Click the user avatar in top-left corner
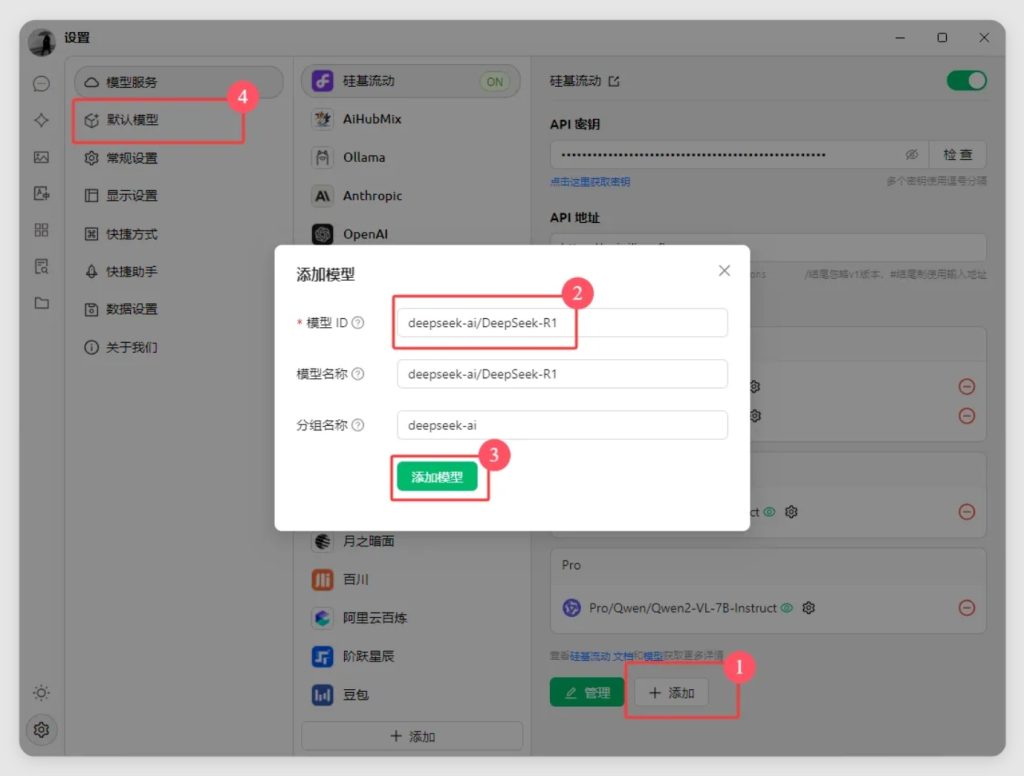The height and width of the screenshot is (776, 1024). click(x=42, y=42)
